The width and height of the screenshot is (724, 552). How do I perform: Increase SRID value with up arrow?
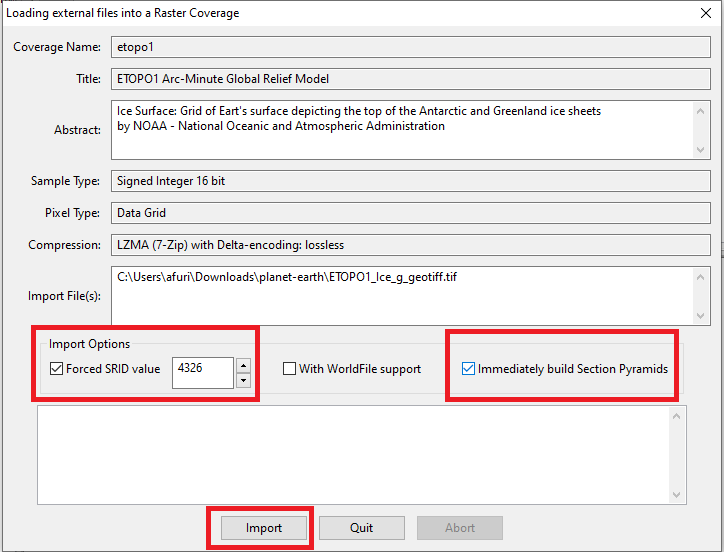pos(243,365)
